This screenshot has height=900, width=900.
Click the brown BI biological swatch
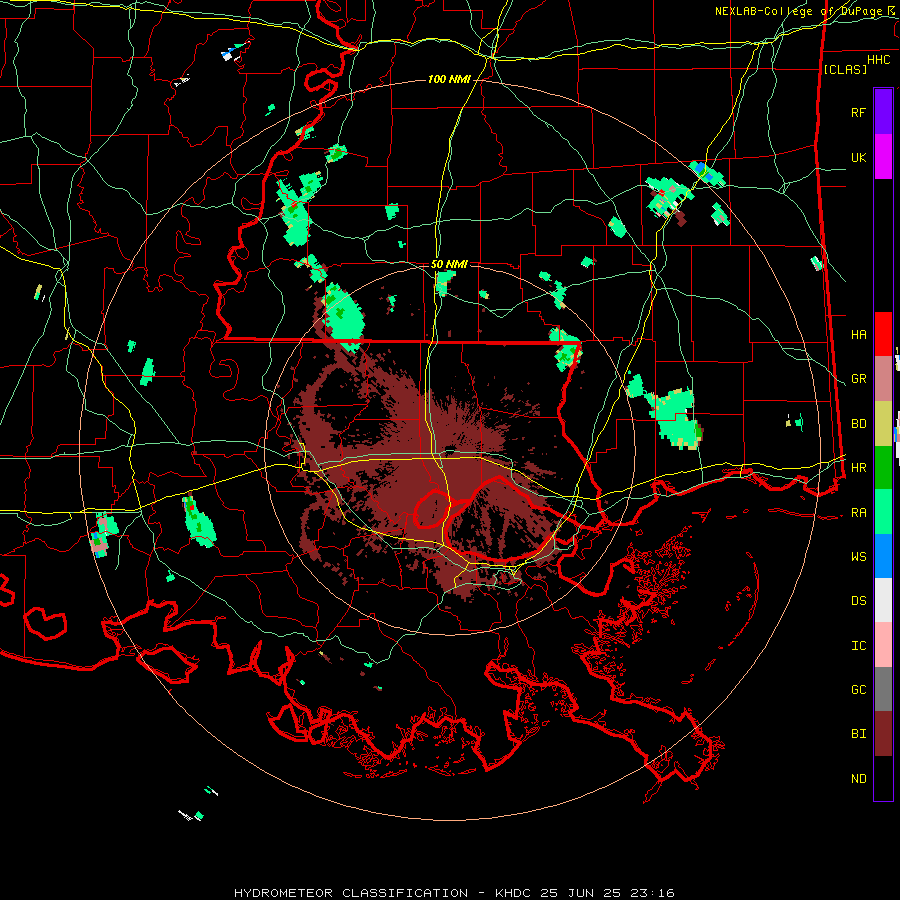tap(883, 734)
